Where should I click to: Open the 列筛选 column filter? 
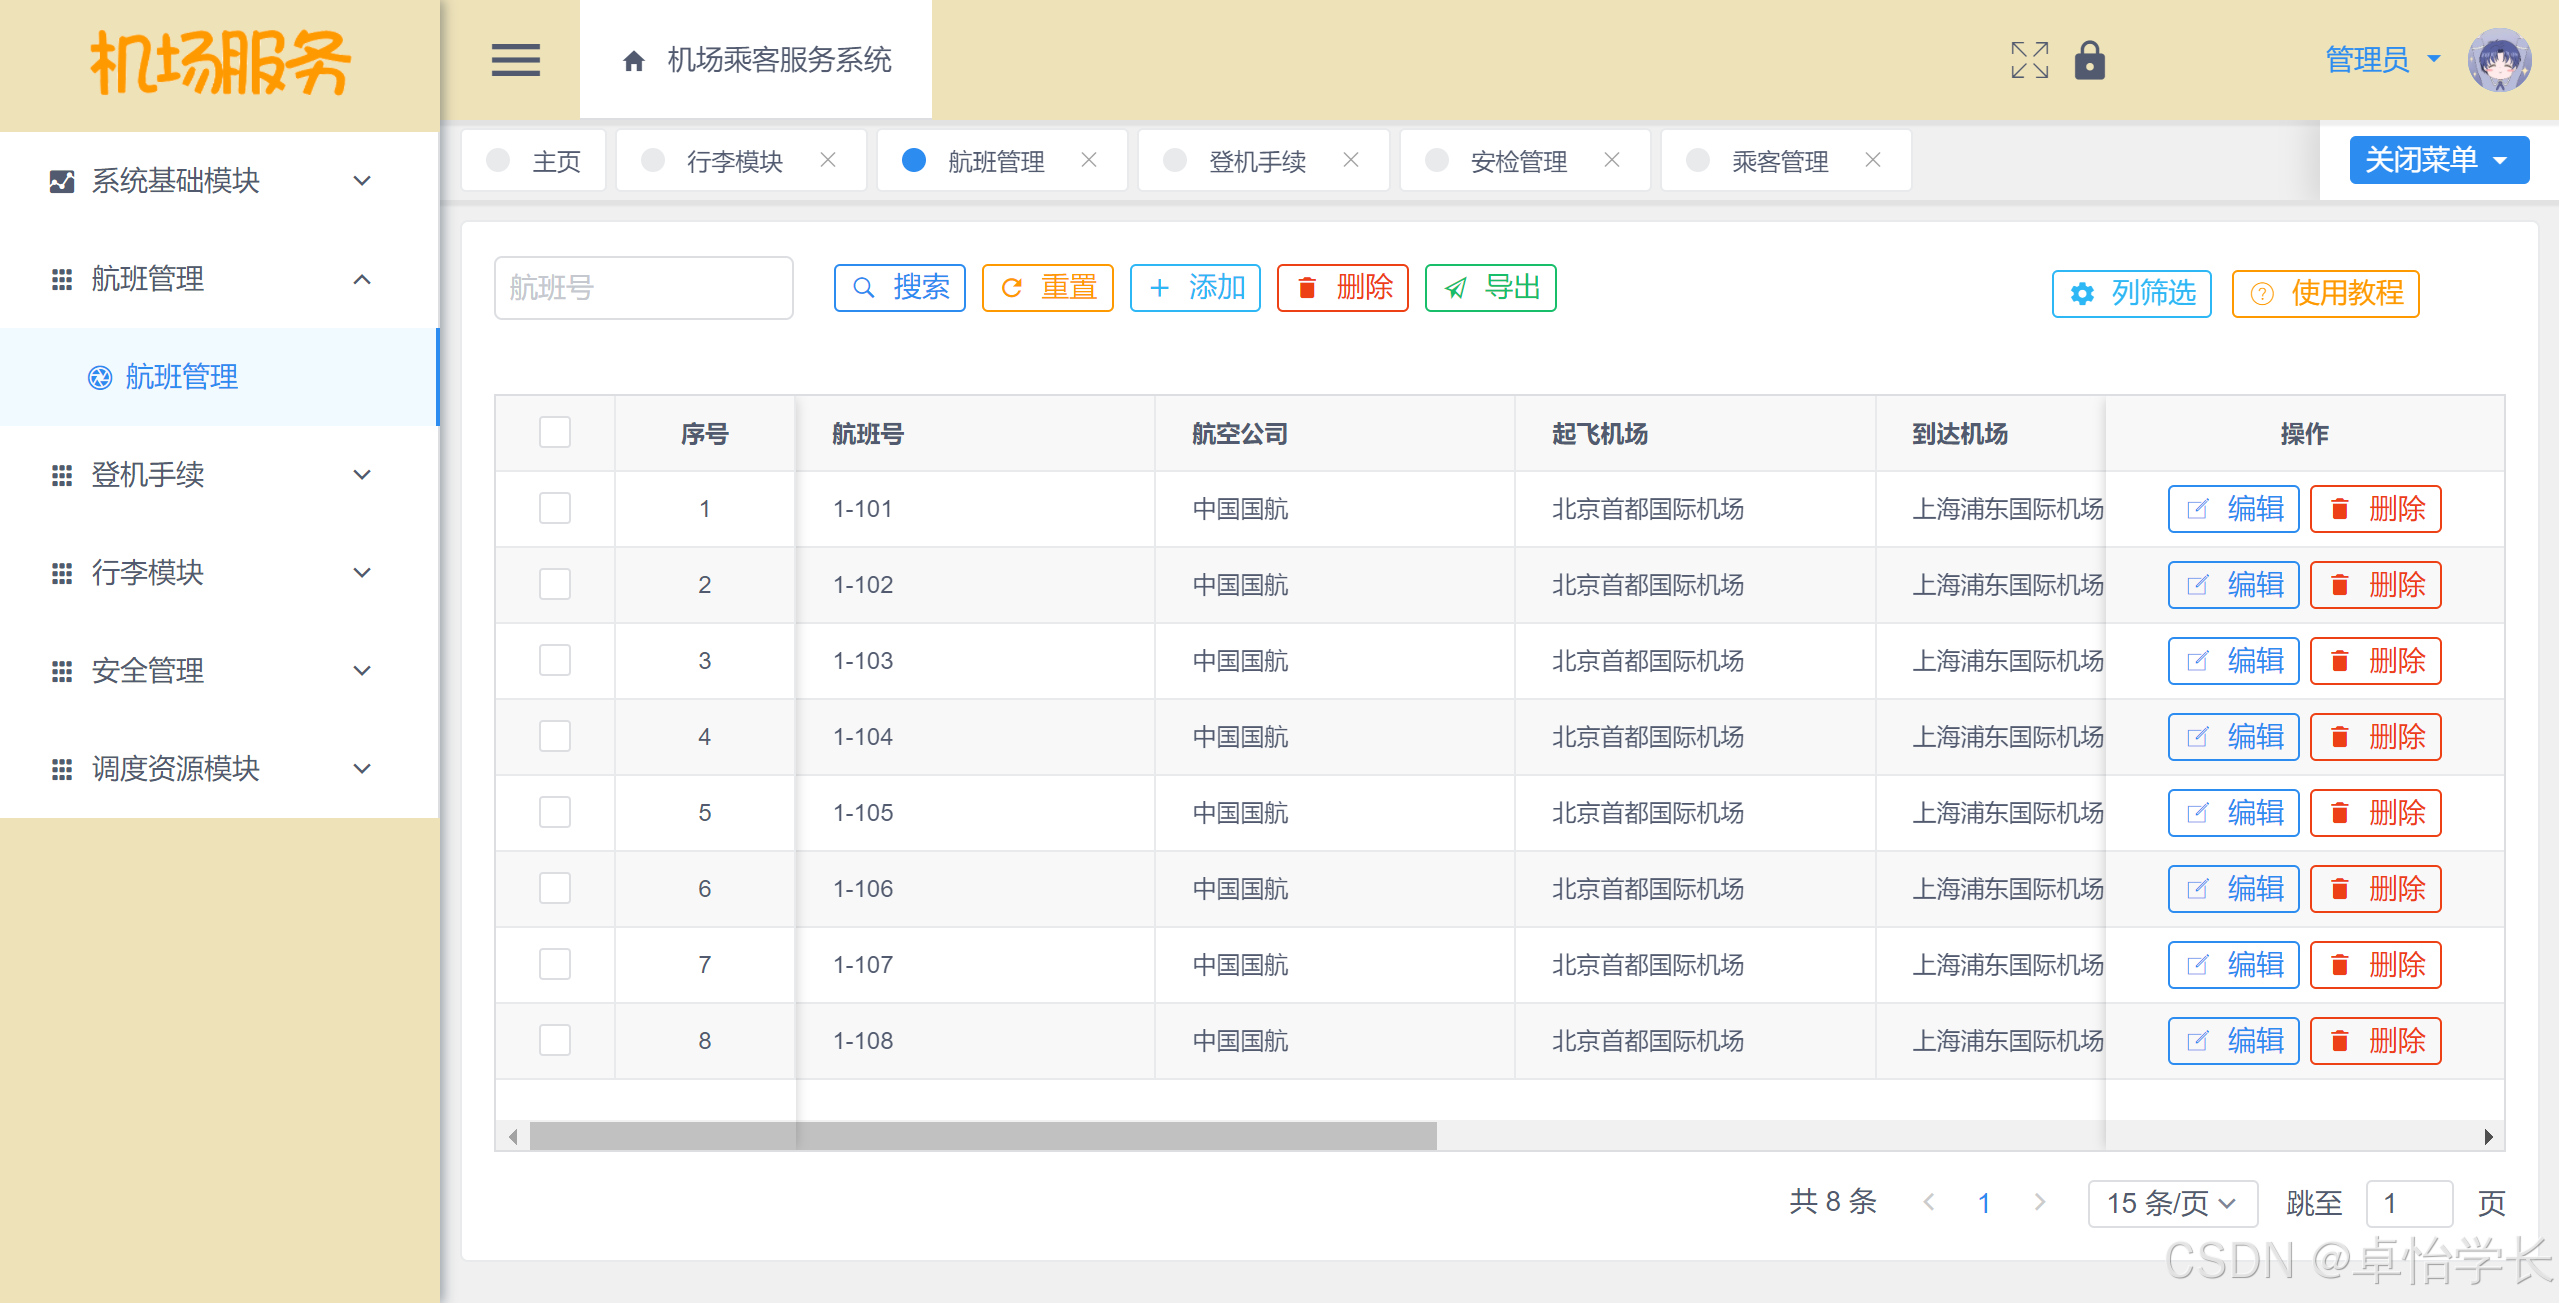tap(2132, 293)
